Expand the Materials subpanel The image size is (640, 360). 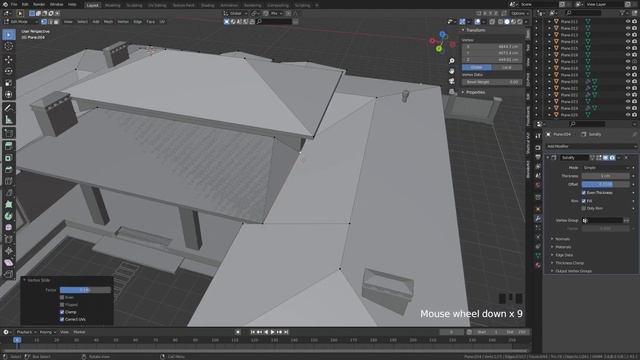[x=563, y=247]
